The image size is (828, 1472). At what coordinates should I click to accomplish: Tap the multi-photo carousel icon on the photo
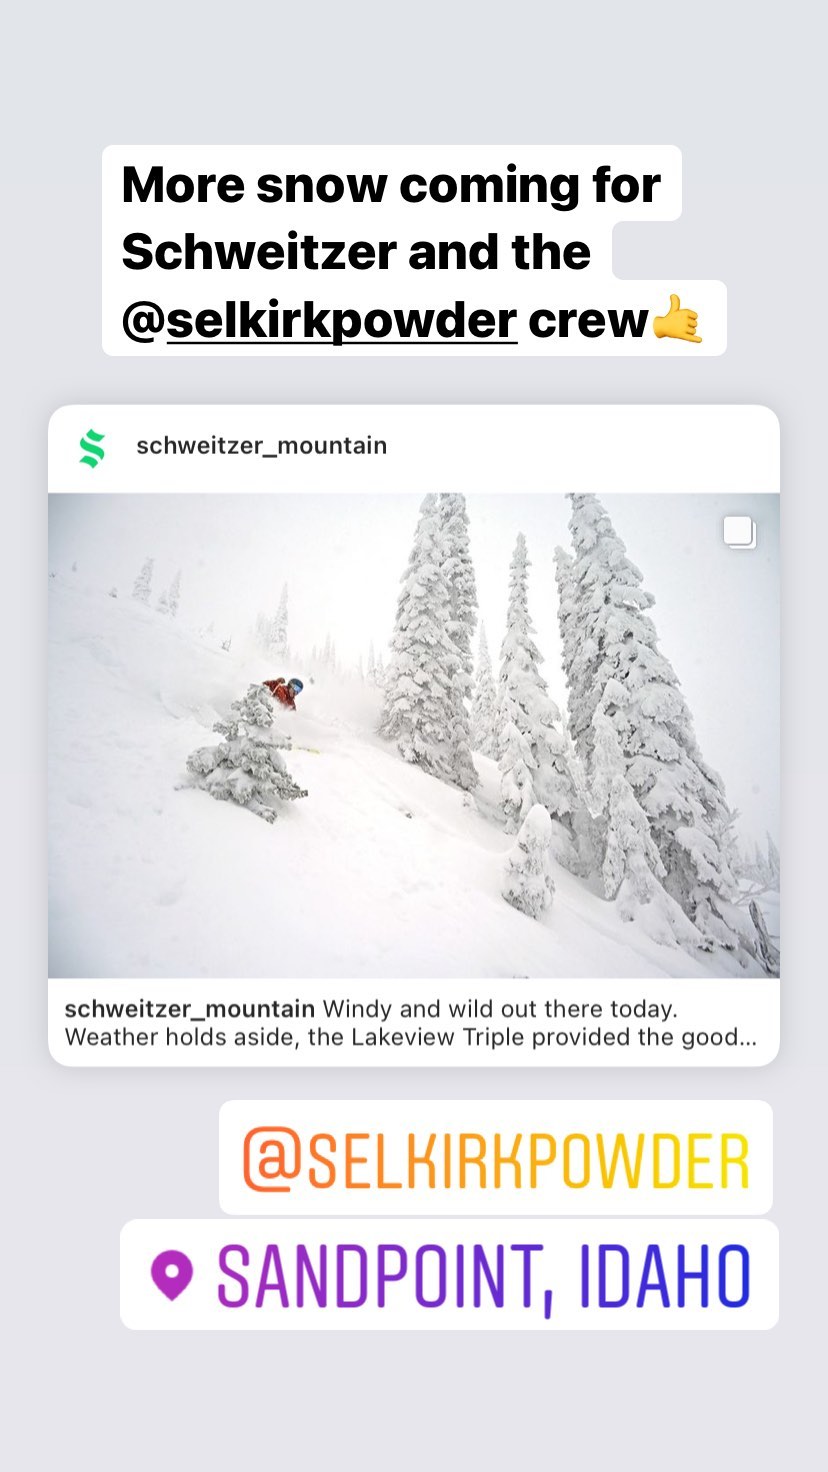coord(740,533)
